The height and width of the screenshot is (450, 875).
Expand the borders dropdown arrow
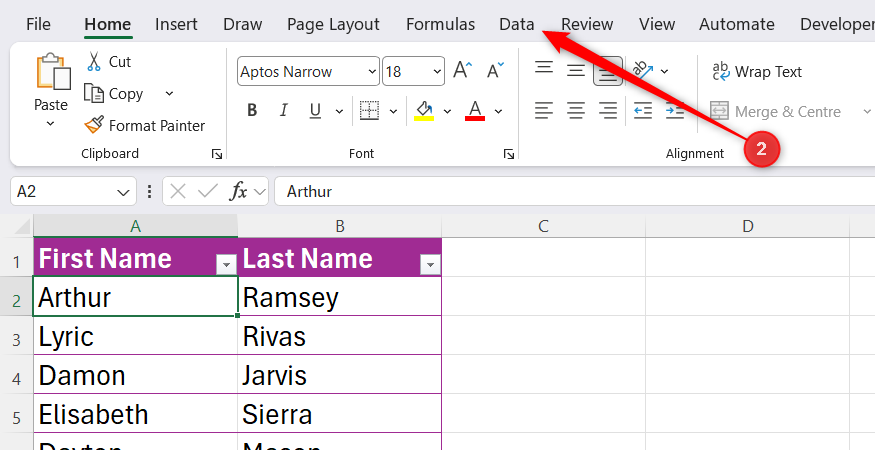tap(393, 111)
